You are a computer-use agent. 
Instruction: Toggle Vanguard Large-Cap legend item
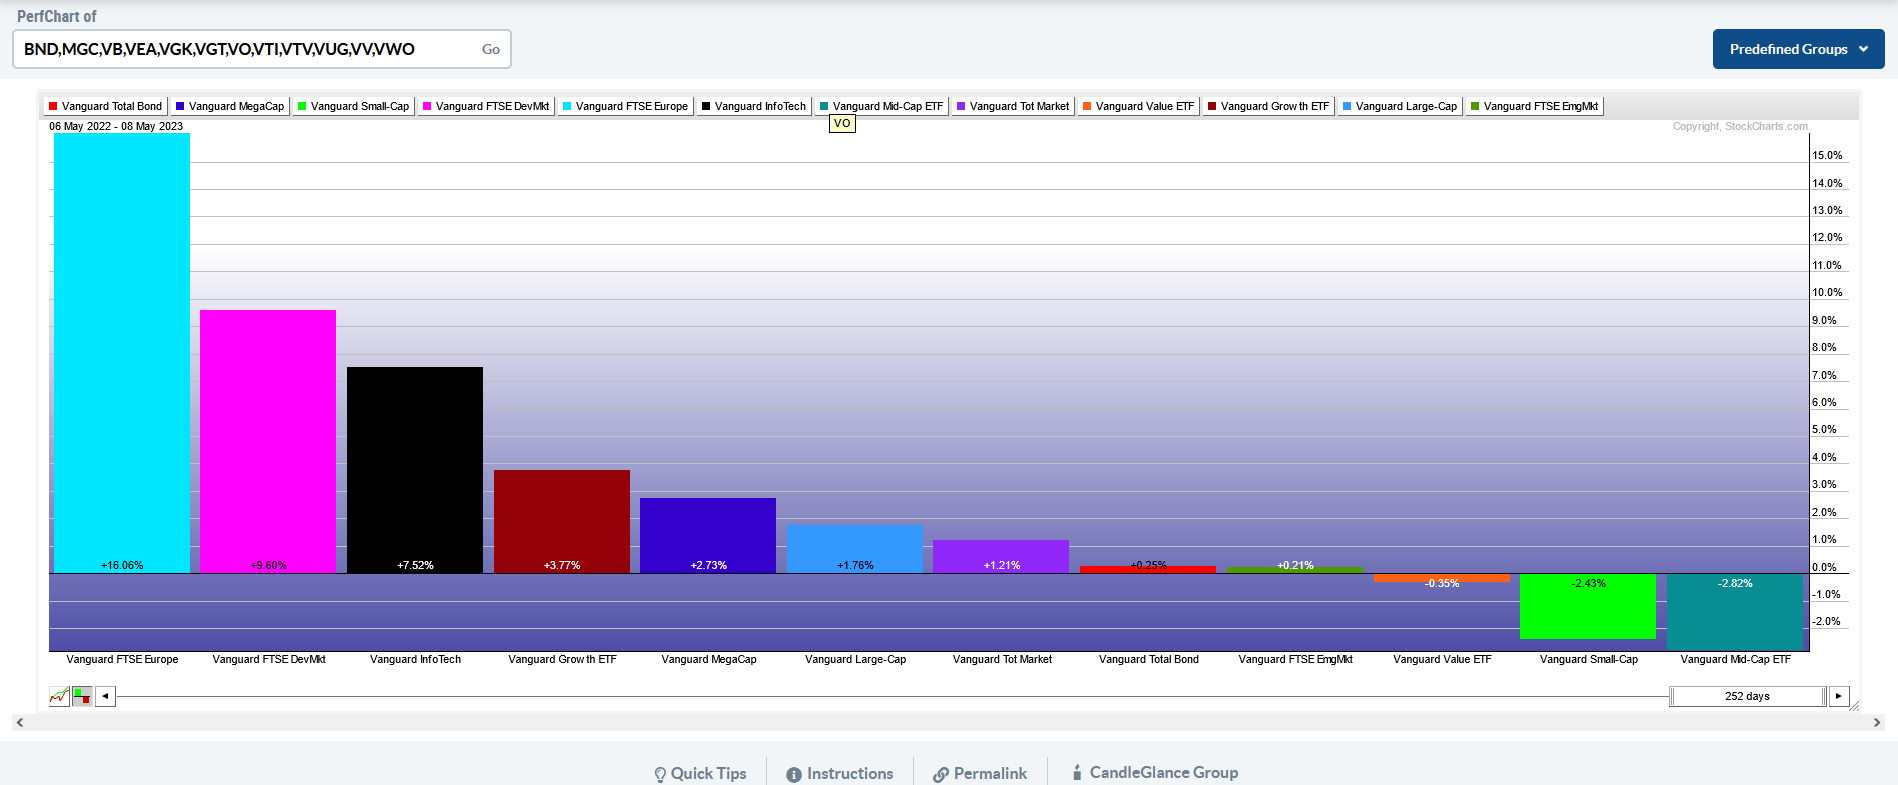pos(1400,106)
